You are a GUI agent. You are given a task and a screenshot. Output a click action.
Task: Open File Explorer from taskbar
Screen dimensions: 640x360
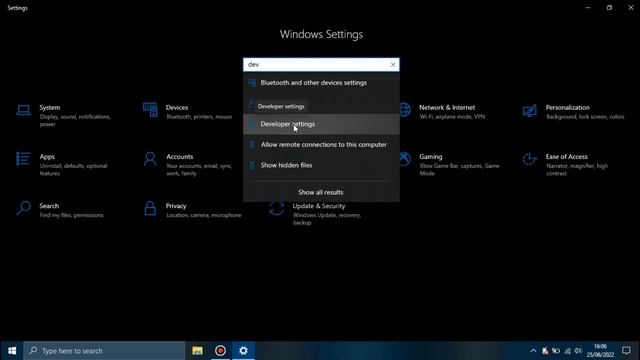click(x=198, y=351)
